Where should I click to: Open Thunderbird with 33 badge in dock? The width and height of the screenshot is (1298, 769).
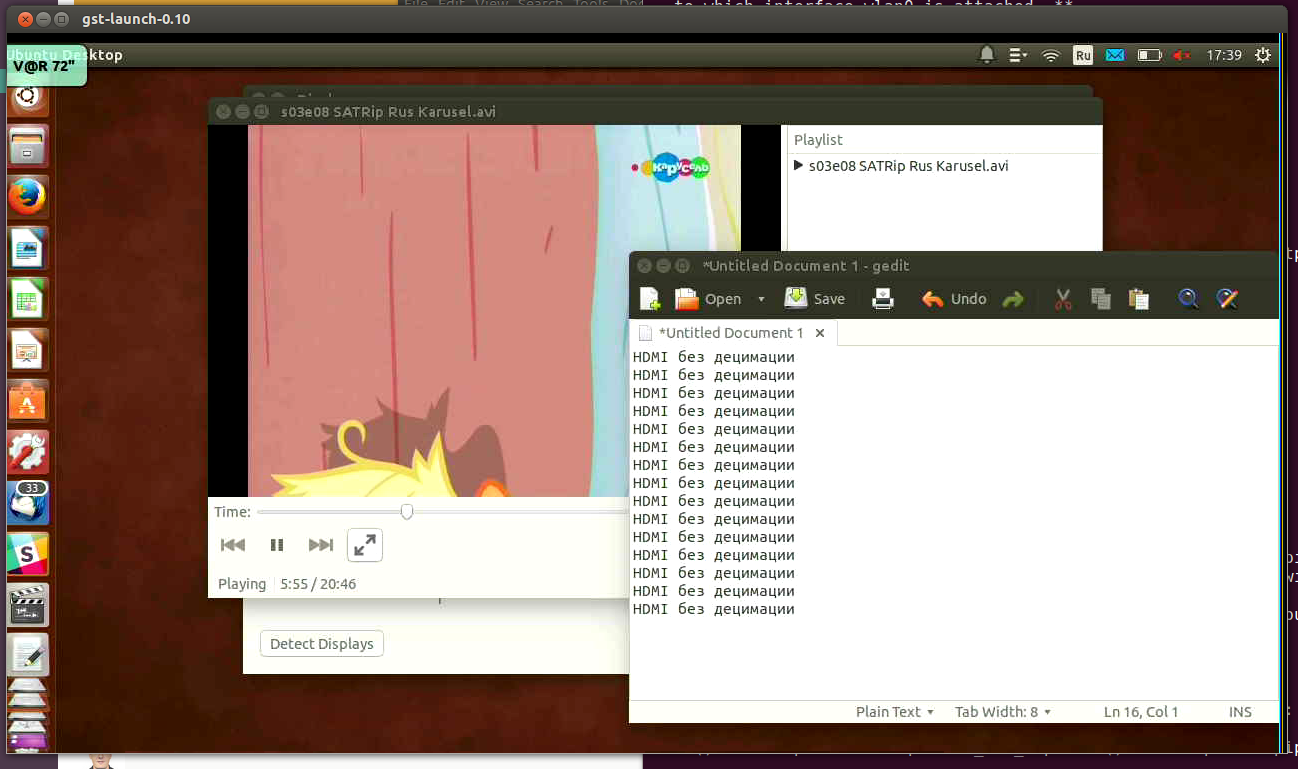pyautogui.click(x=27, y=503)
